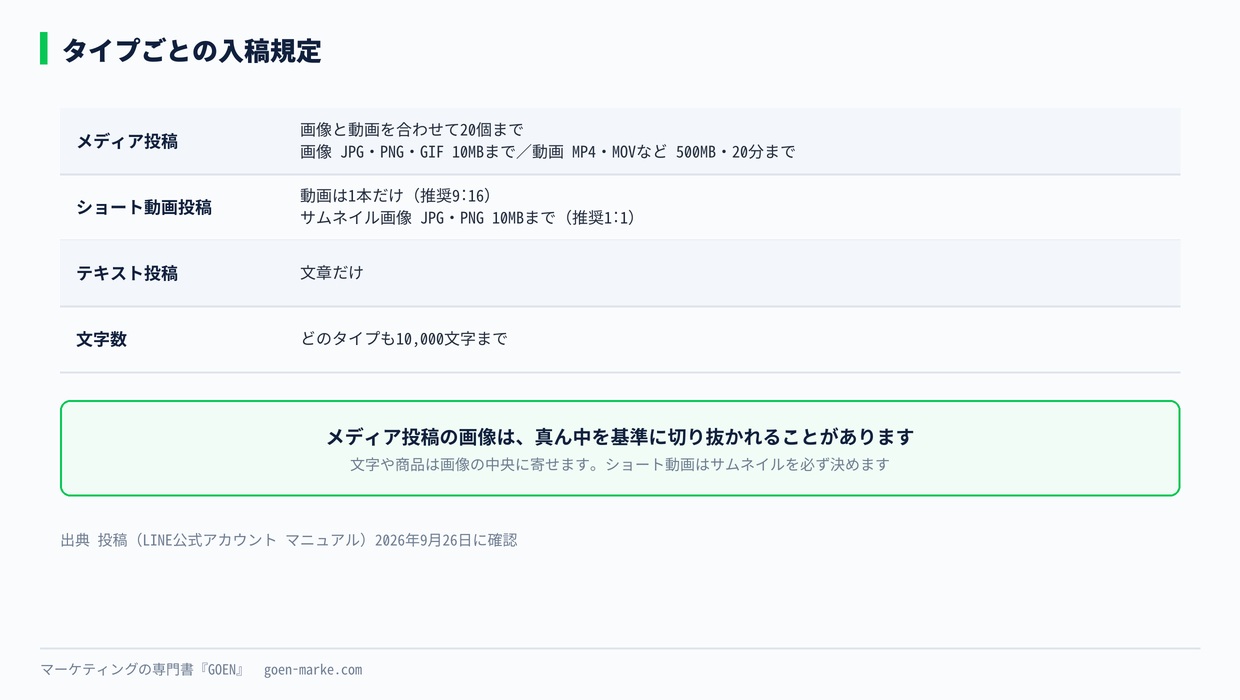This screenshot has height=700, width=1240.
Task: Select the メディア投稿 row label
Action: tap(127, 141)
